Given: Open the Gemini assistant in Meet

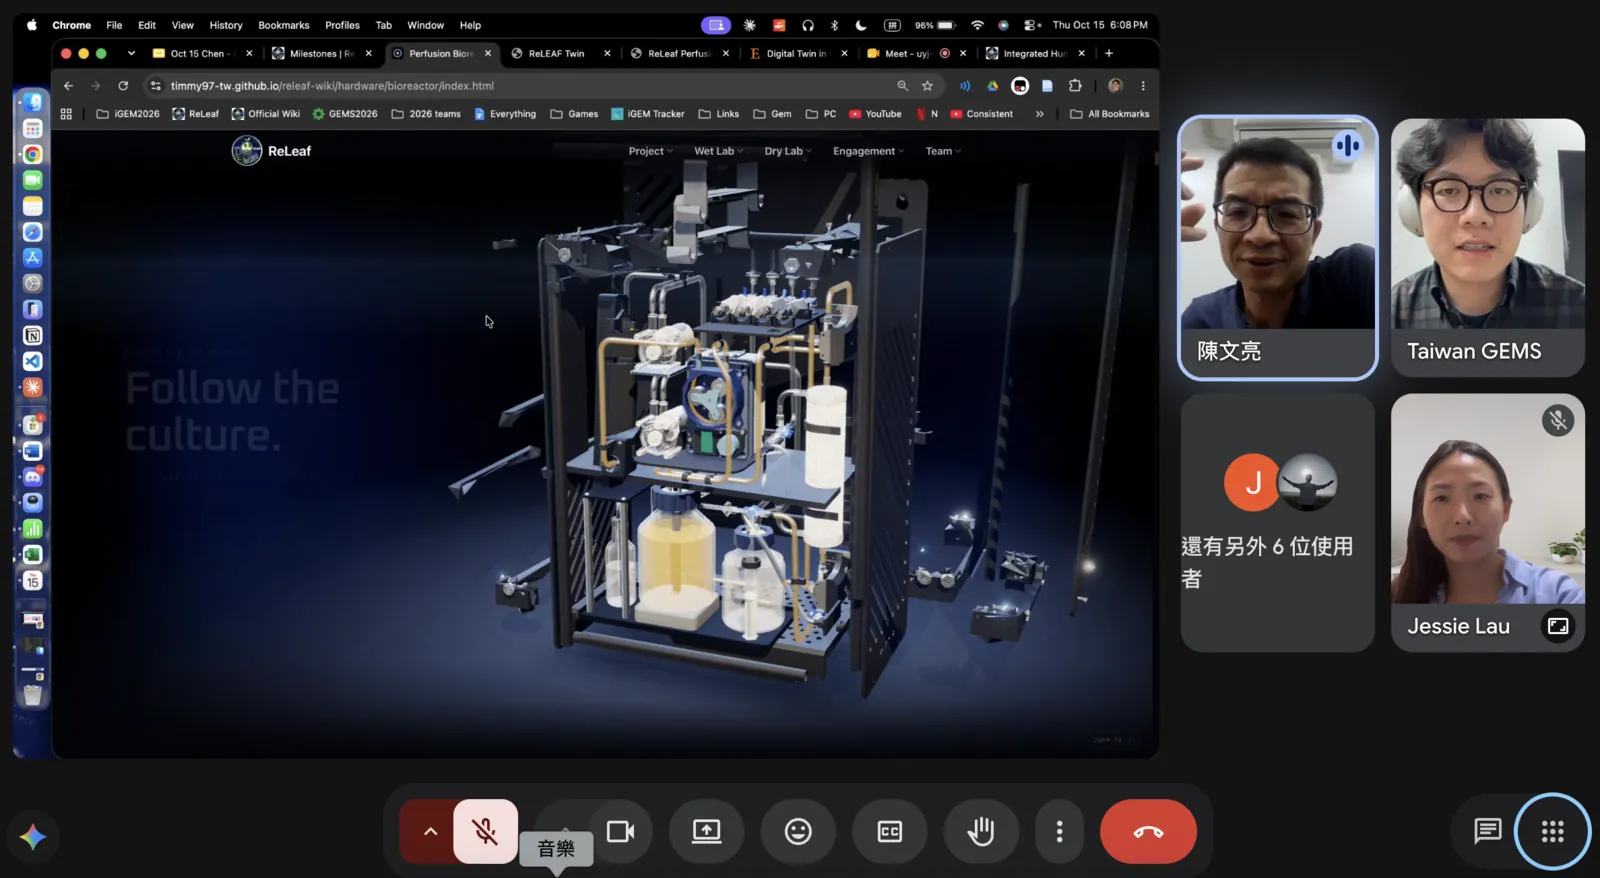Looking at the screenshot, I should (x=33, y=836).
